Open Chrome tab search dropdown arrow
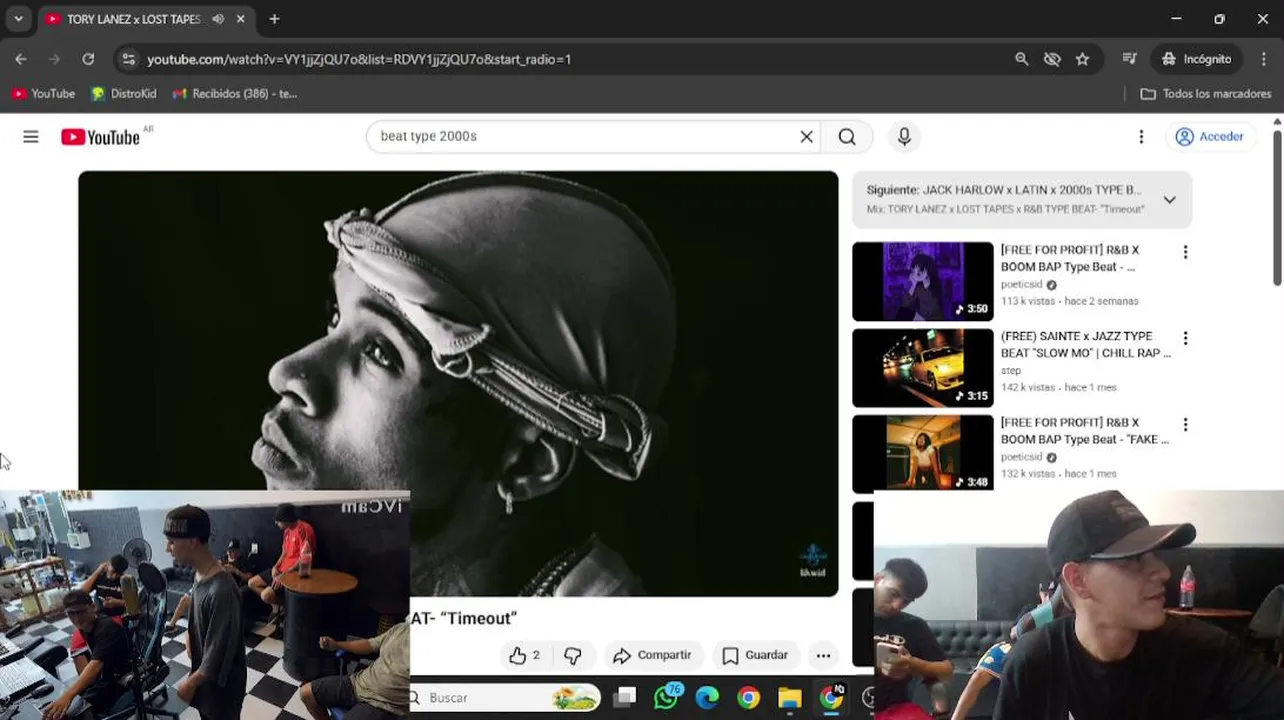This screenshot has width=1284, height=720. (x=18, y=19)
